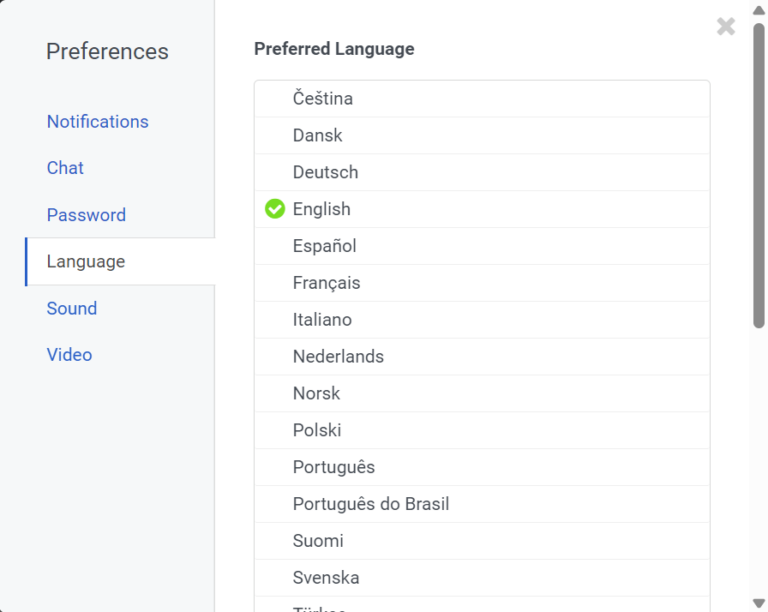
Task: Close the Preferences dialog with X
Action: 726,27
